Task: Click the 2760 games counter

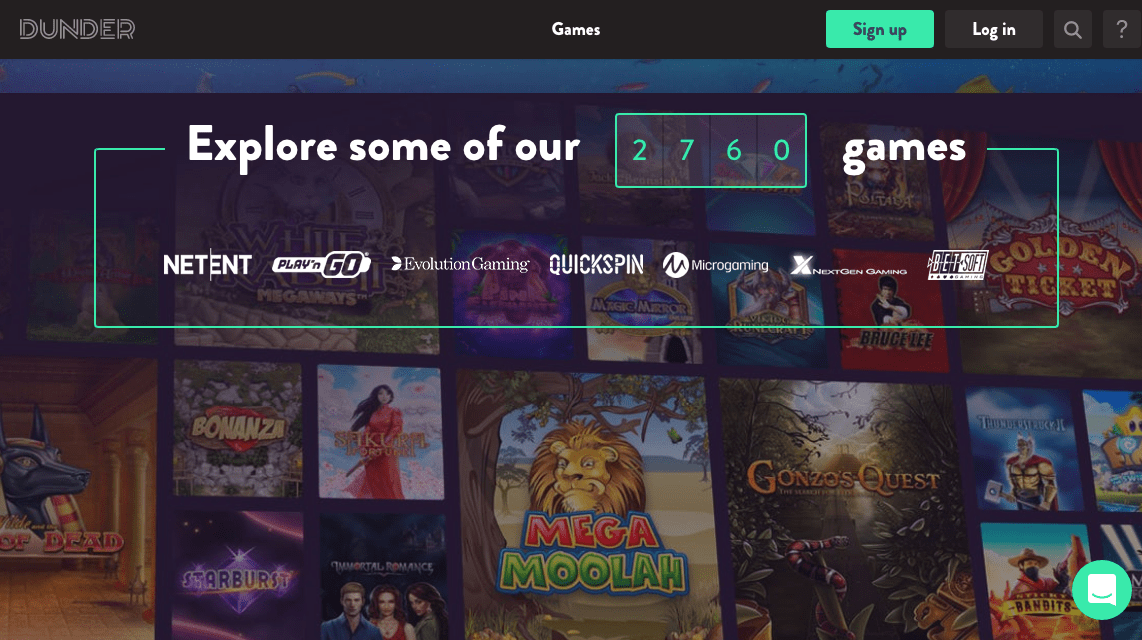Action: point(711,151)
